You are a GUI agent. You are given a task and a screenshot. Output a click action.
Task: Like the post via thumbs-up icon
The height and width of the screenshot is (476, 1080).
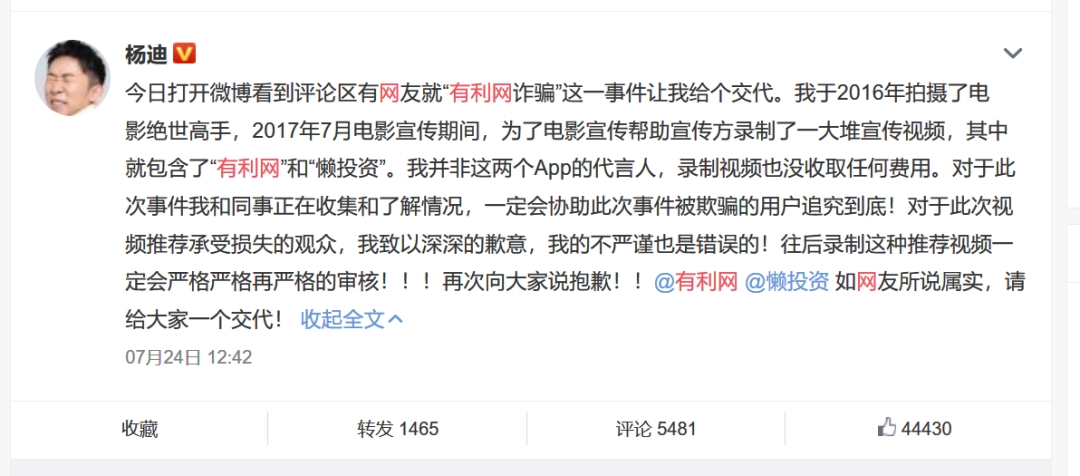tap(887, 428)
